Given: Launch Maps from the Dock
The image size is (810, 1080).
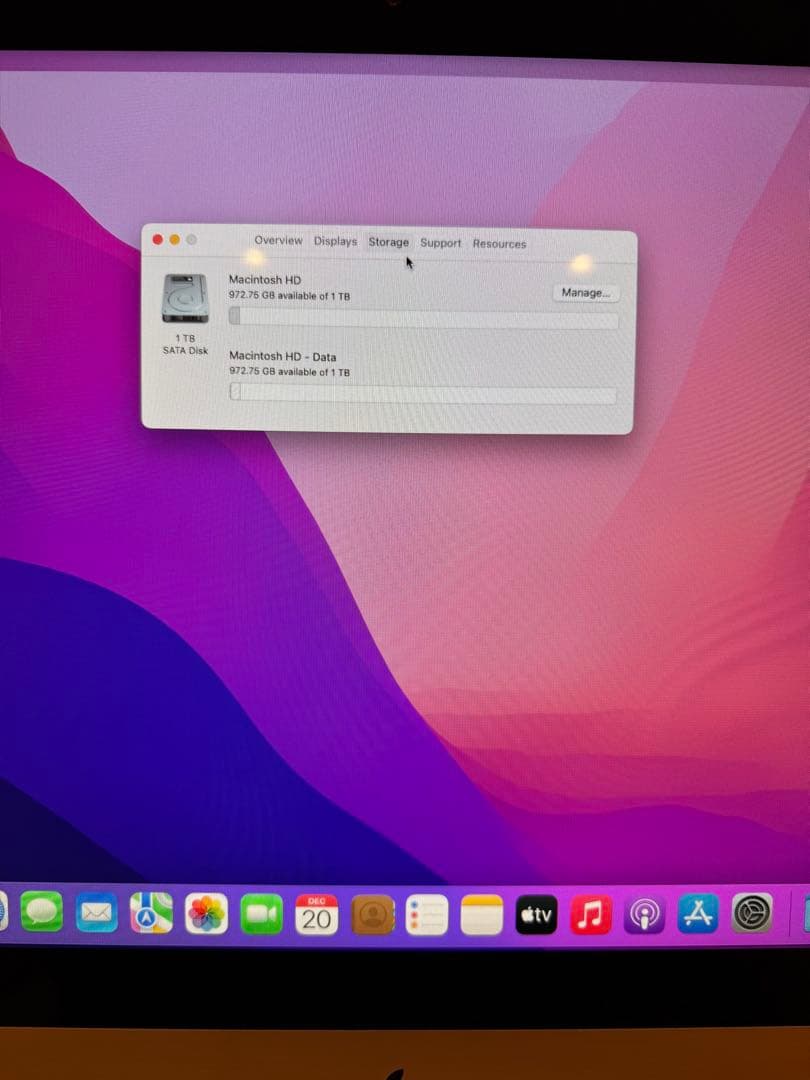Looking at the screenshot, I should click(x=150, y=913).
